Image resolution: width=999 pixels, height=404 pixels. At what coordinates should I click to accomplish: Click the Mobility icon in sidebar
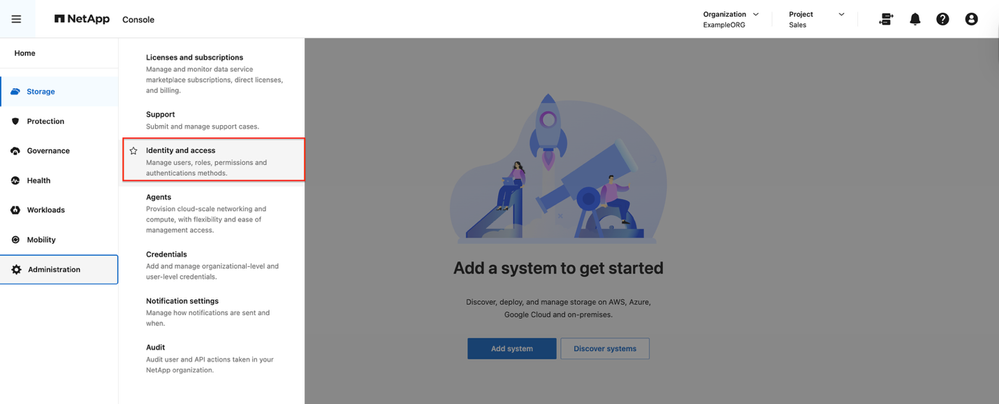[16, 240]
